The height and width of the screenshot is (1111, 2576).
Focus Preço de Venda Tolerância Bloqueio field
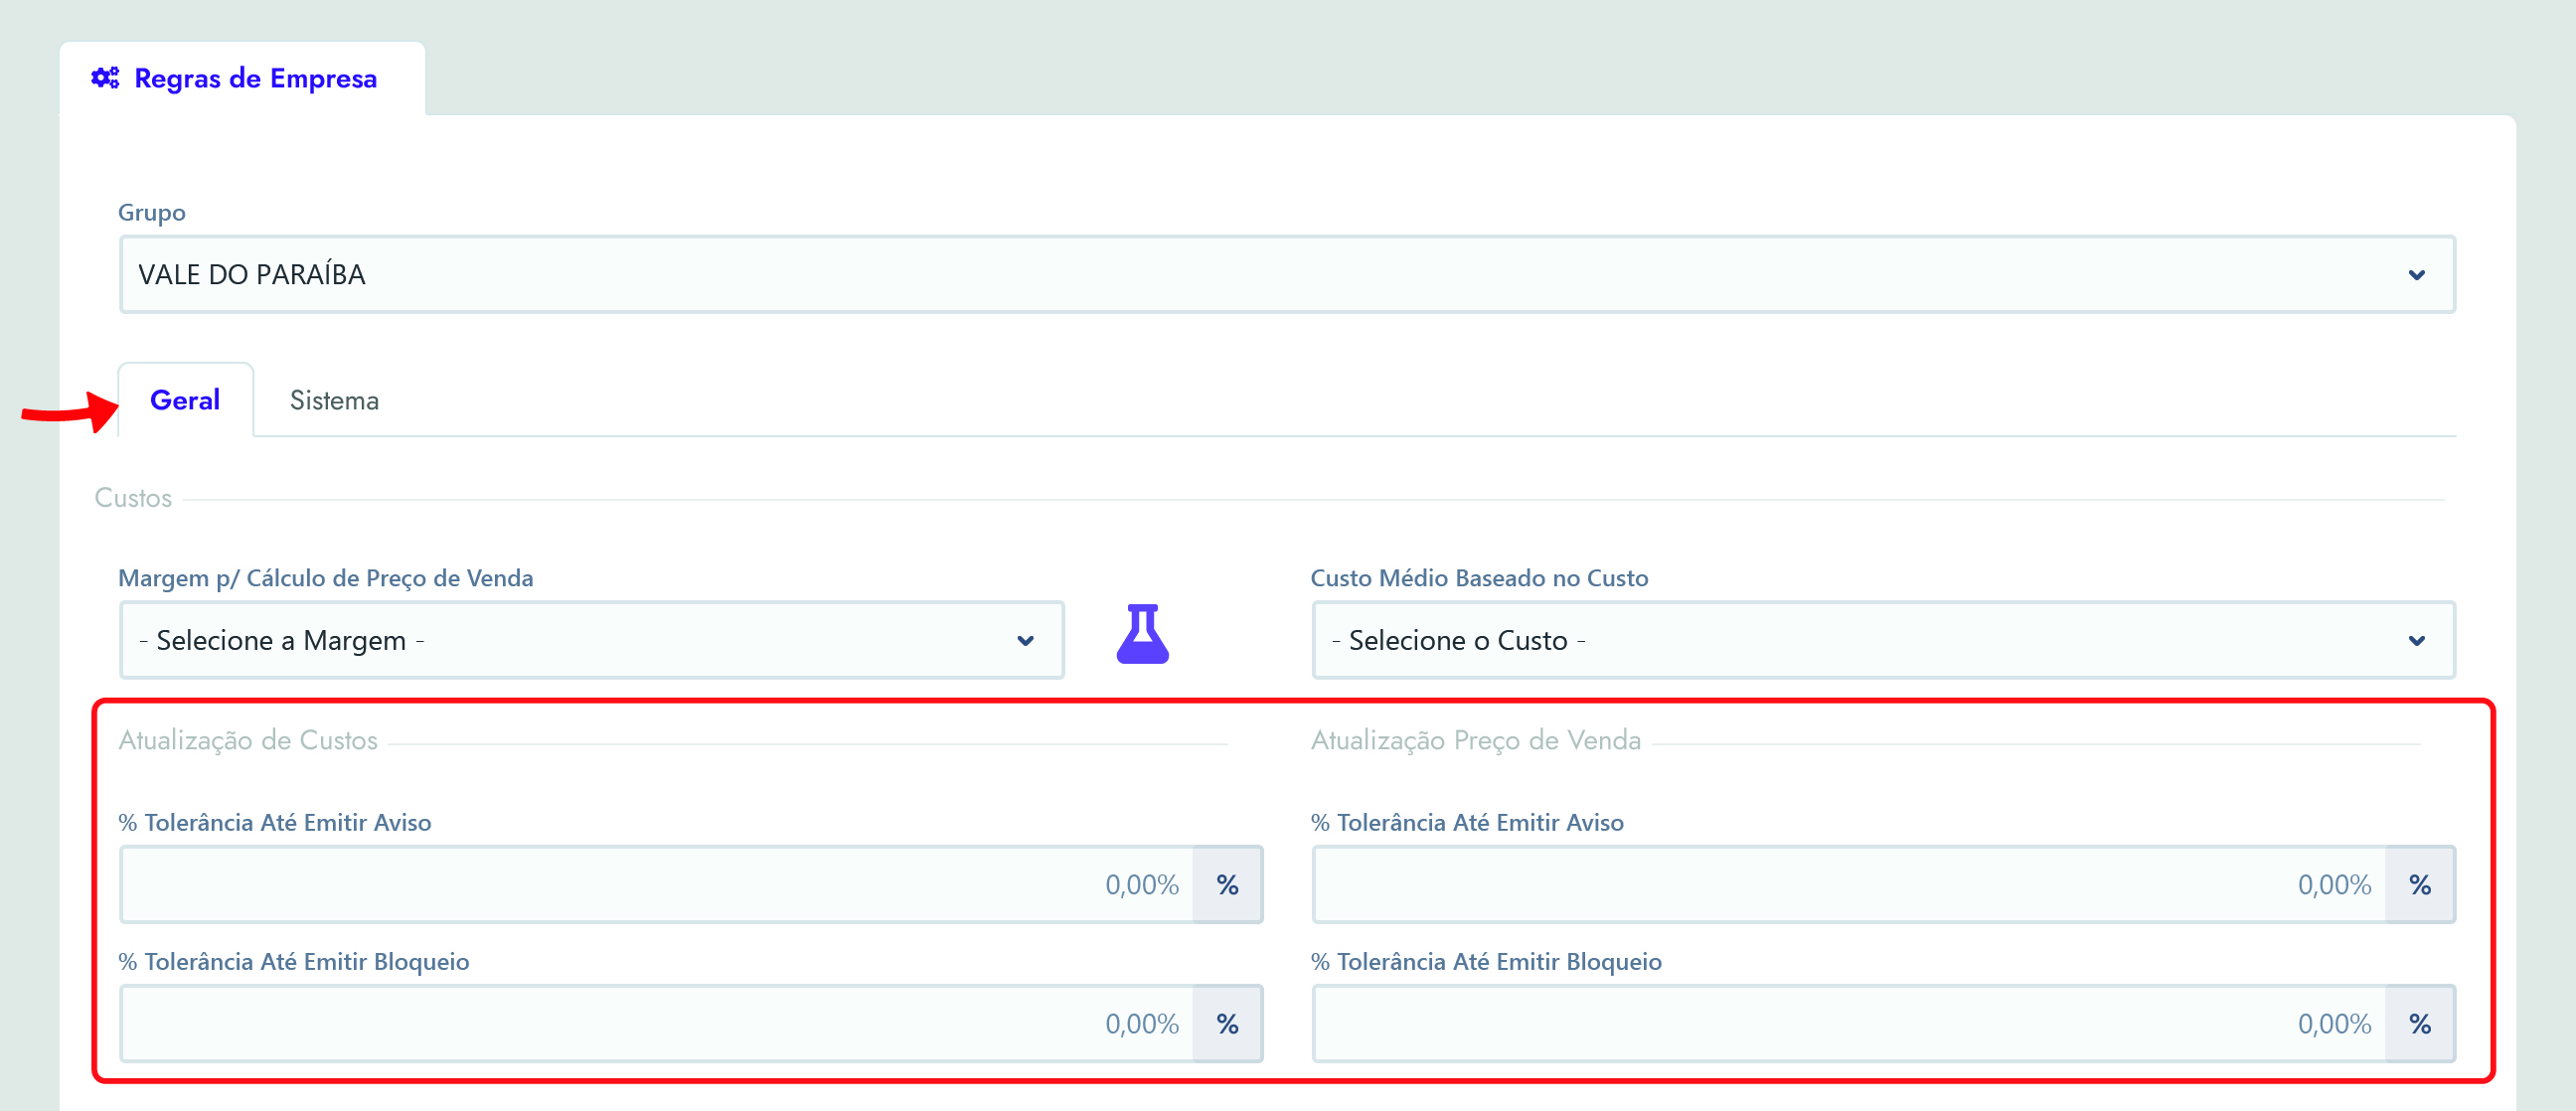(x=1848, y=1023)
